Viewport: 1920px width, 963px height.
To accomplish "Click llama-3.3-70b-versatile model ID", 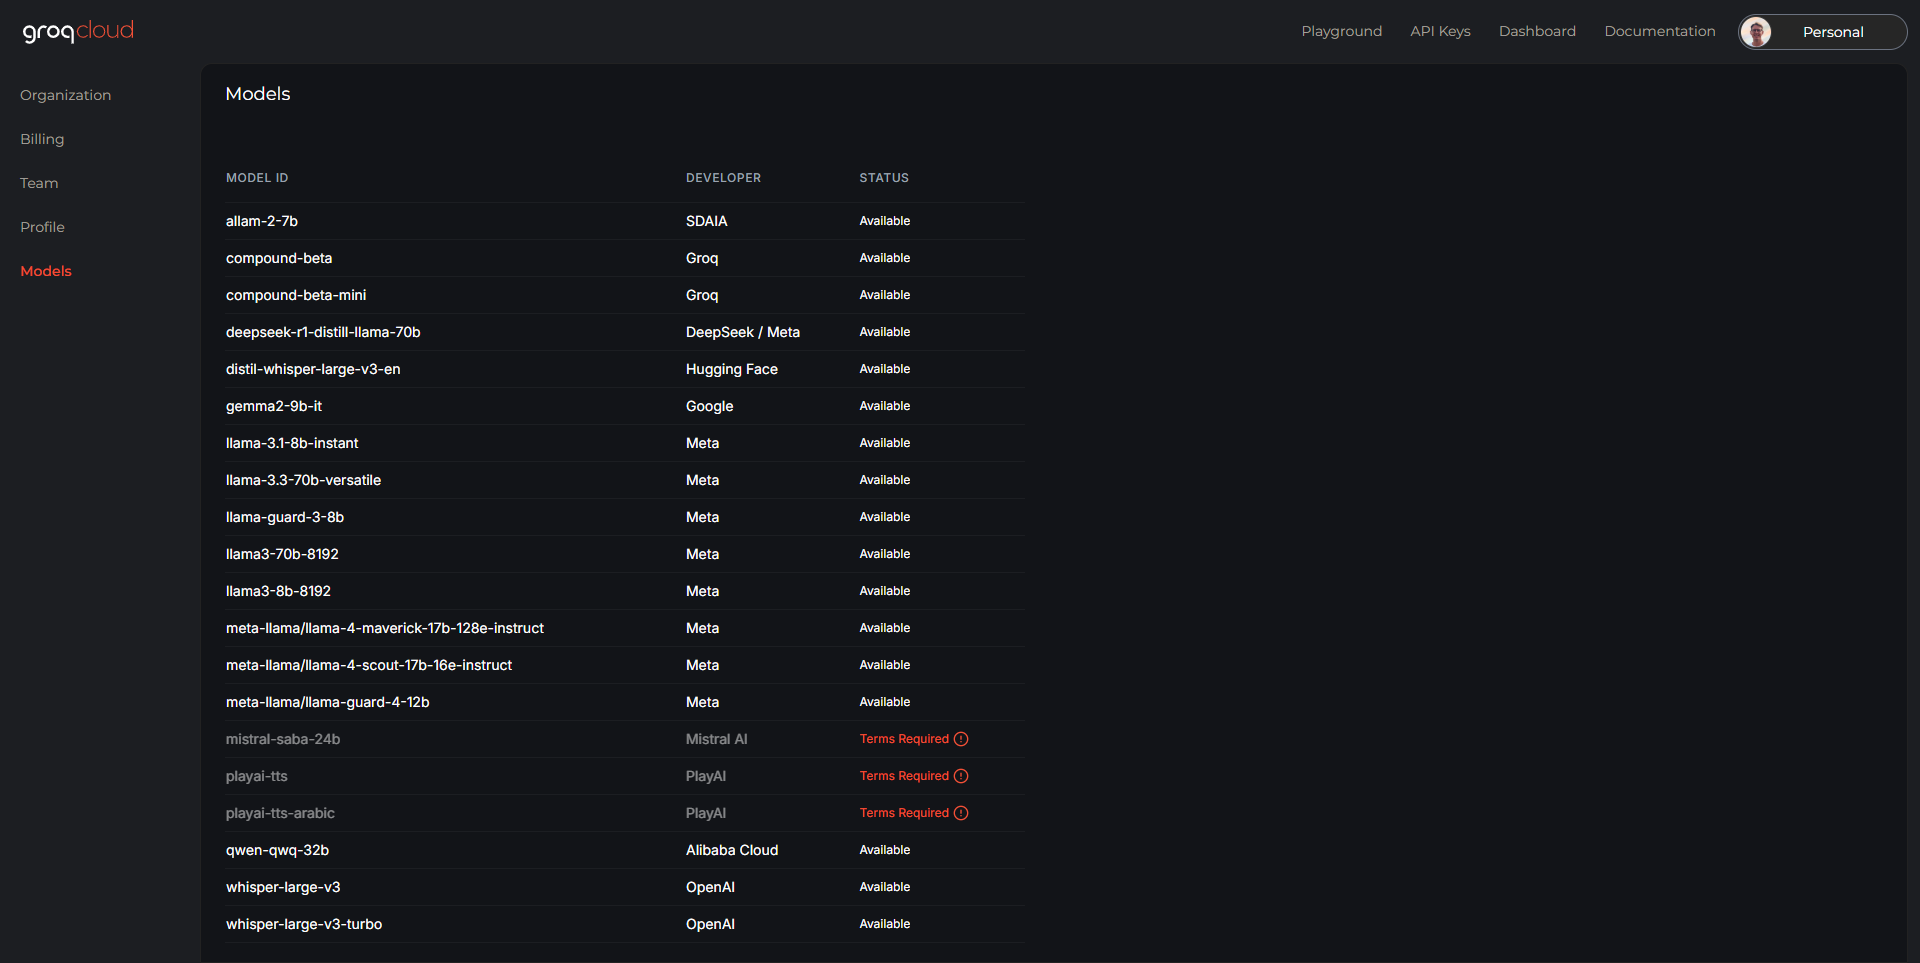I will [x=303, y=480].
